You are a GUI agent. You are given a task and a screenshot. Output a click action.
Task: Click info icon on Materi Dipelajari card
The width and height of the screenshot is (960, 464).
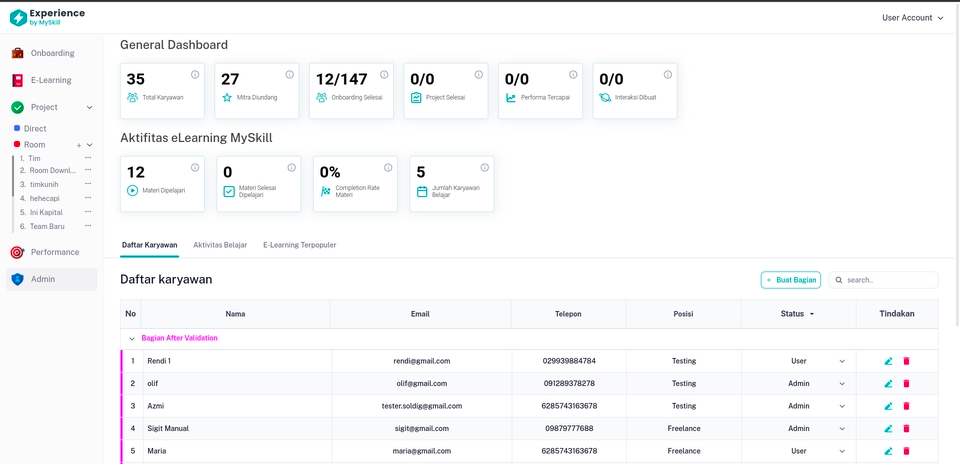point(195,168)
